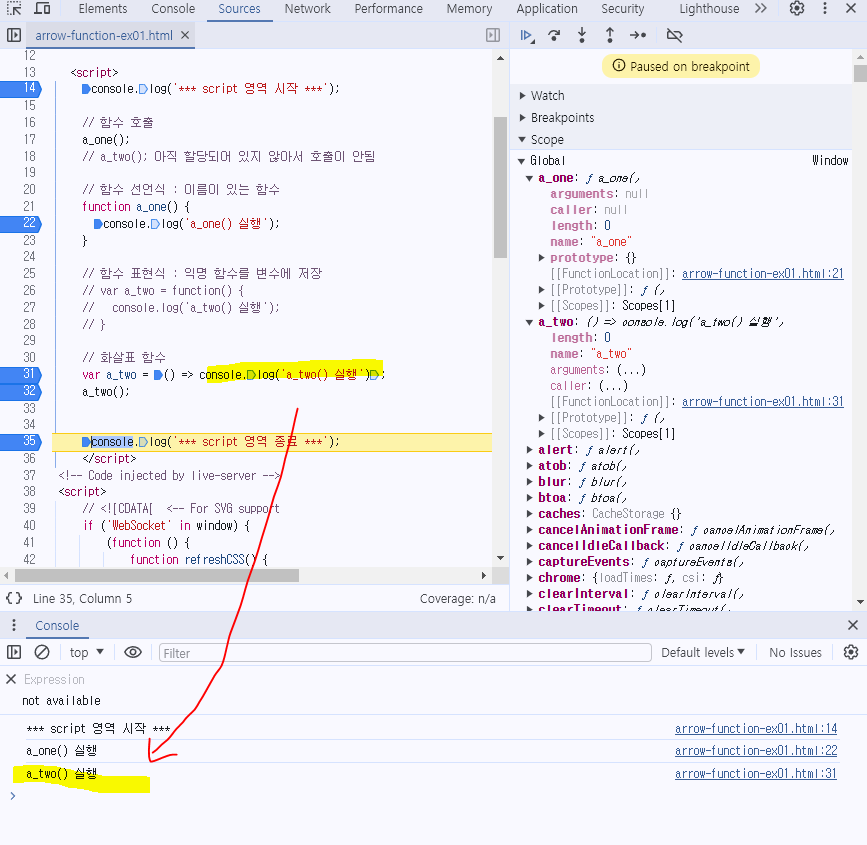Image resolution: width=867 pixels, height=845 pixels.
Task: Switch to the Performance tab
Action: click(x=388, y=9)
